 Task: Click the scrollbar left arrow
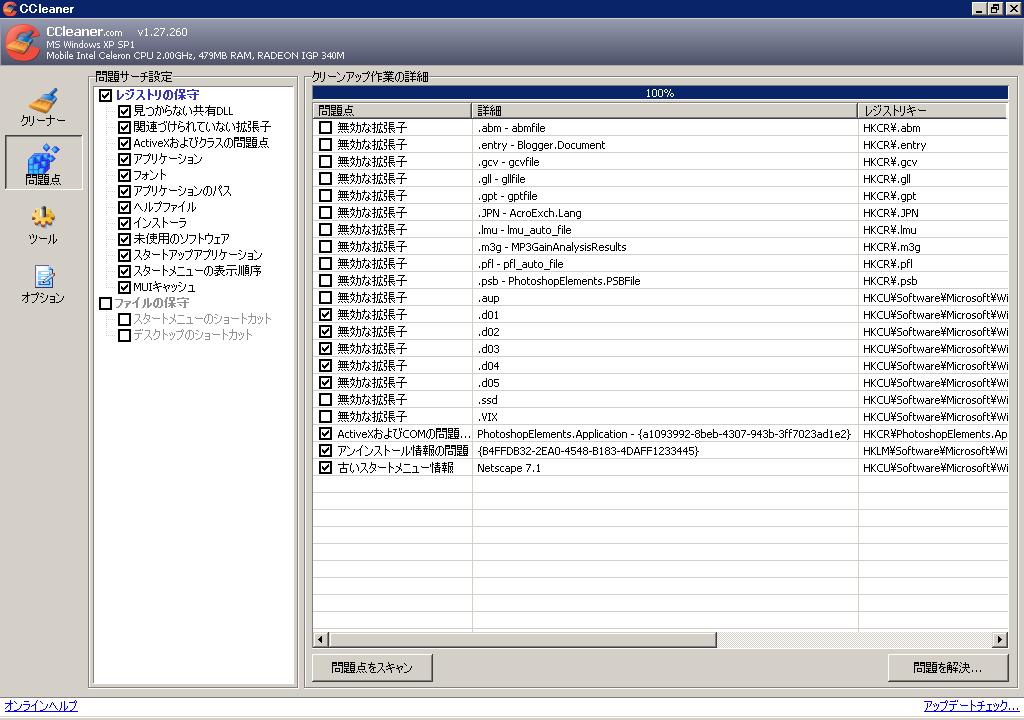[321, 639]
